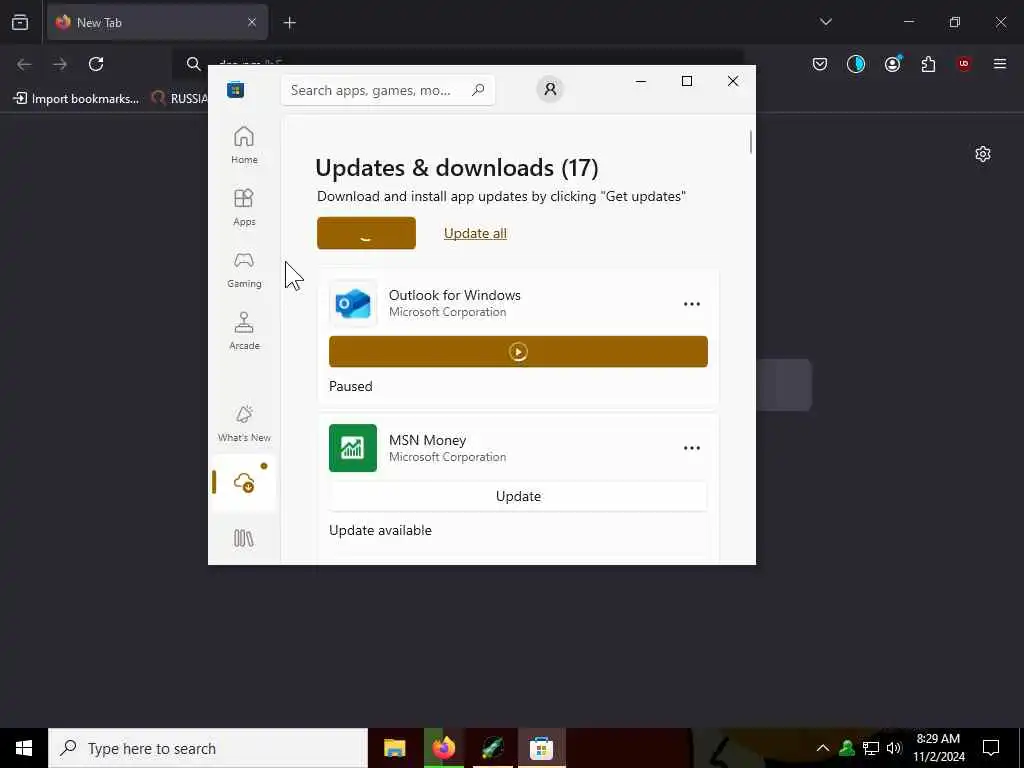Open more options for Outlook for Windows
1024x768 pixels.
pos(692,304)
